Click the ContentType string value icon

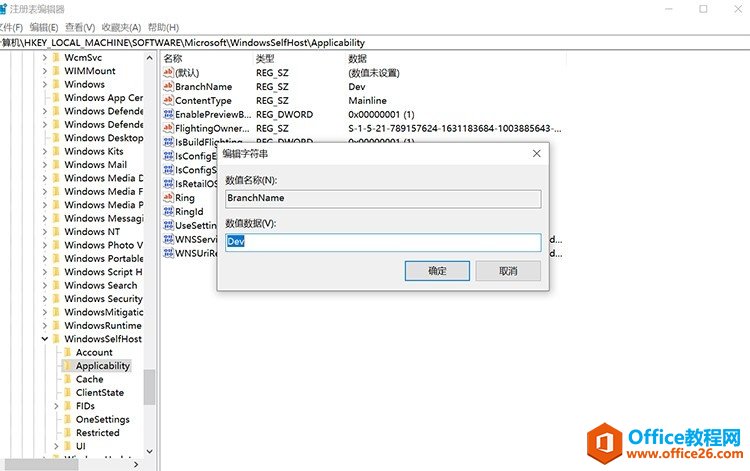(168, 100)
